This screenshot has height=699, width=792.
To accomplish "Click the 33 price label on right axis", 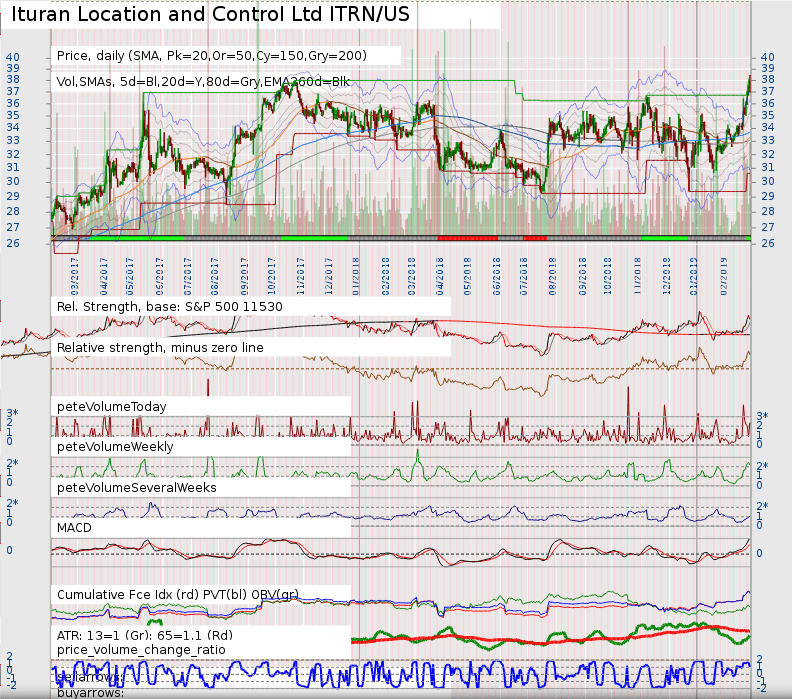I will [x=768, y=140].
